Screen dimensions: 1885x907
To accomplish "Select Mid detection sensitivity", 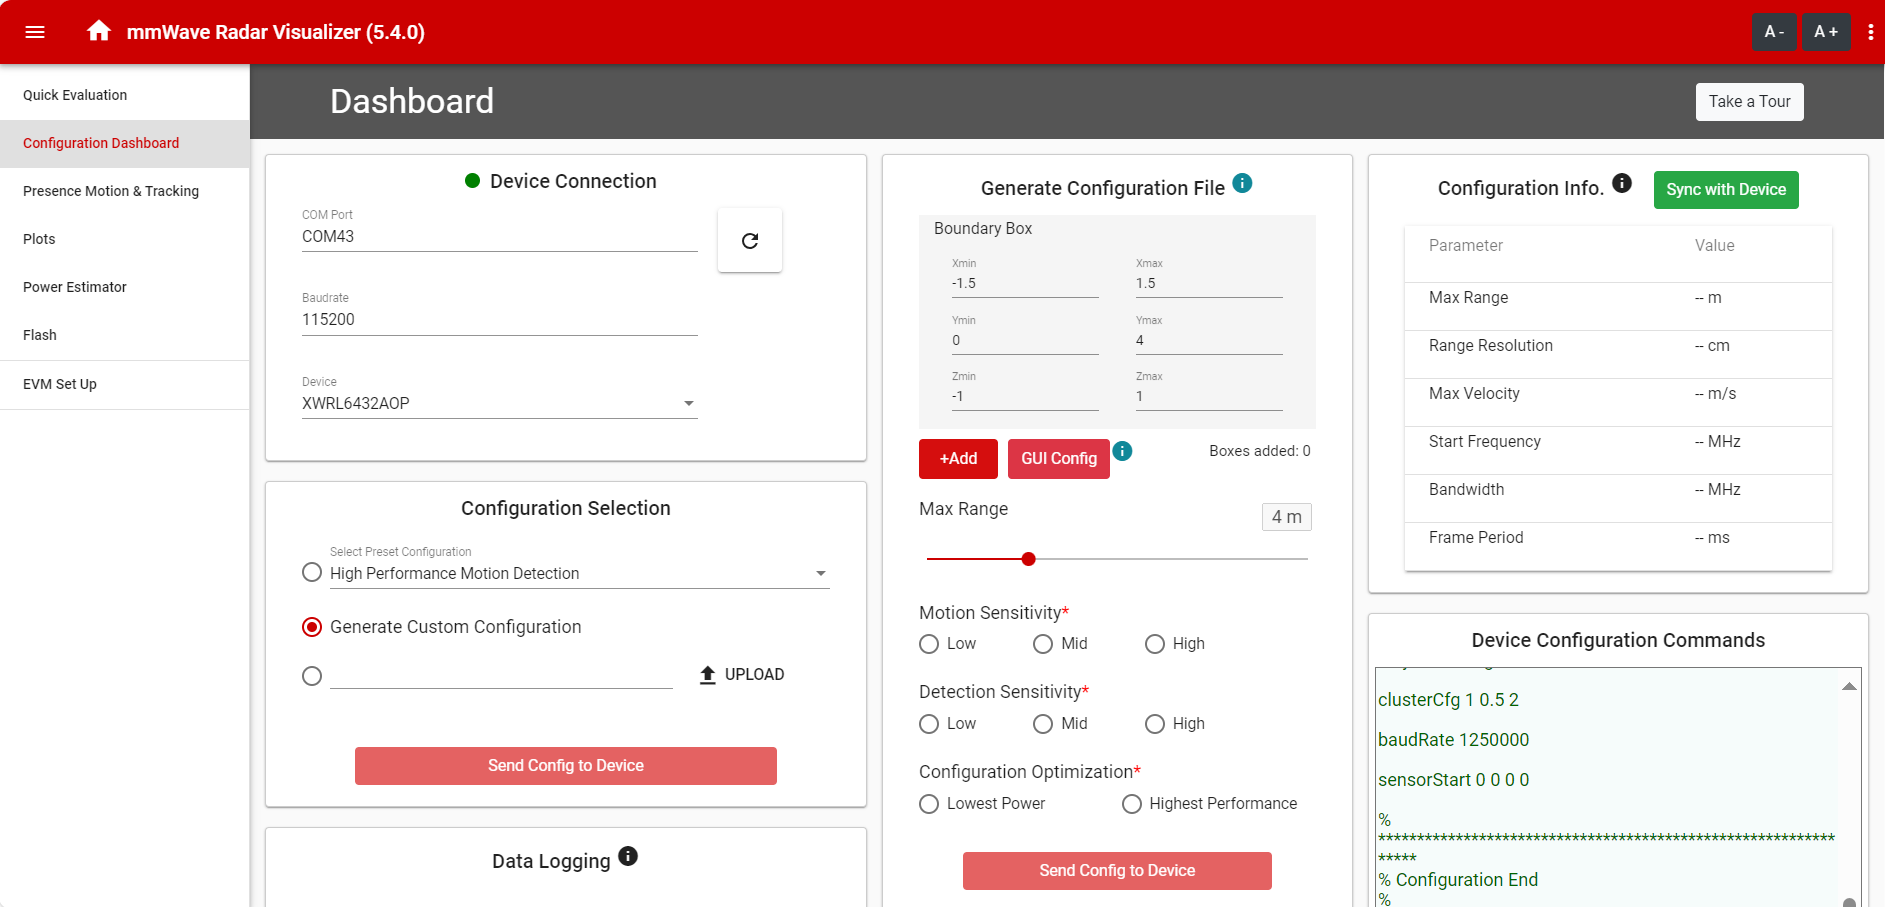I will point(1043,724).
